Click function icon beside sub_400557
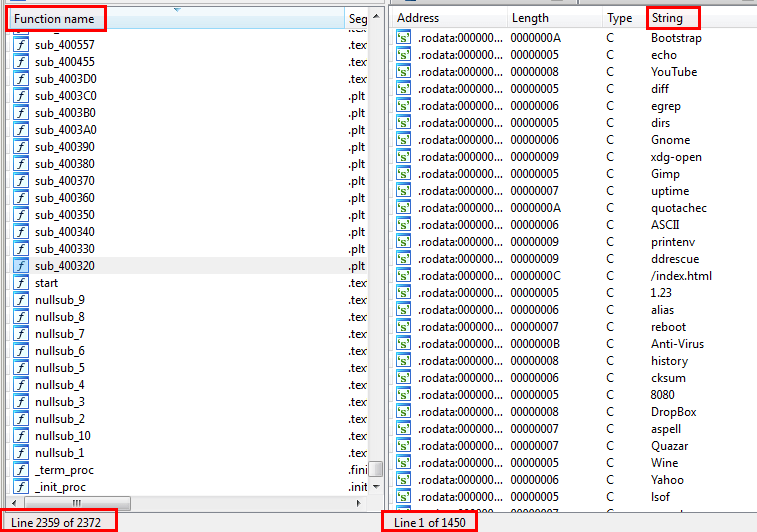 pyautogui.click(x=20, y=45)
